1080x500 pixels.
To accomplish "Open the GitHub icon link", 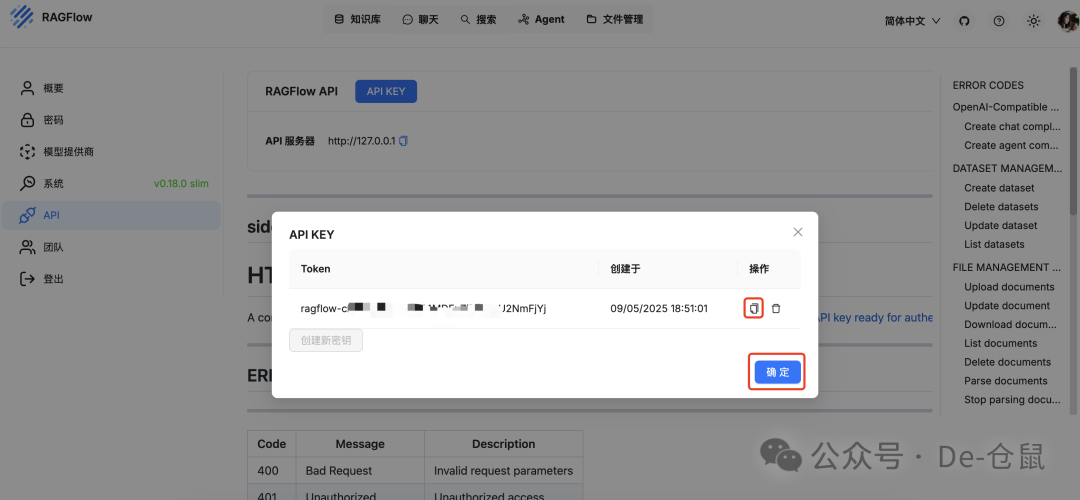I will pos(964,21).
